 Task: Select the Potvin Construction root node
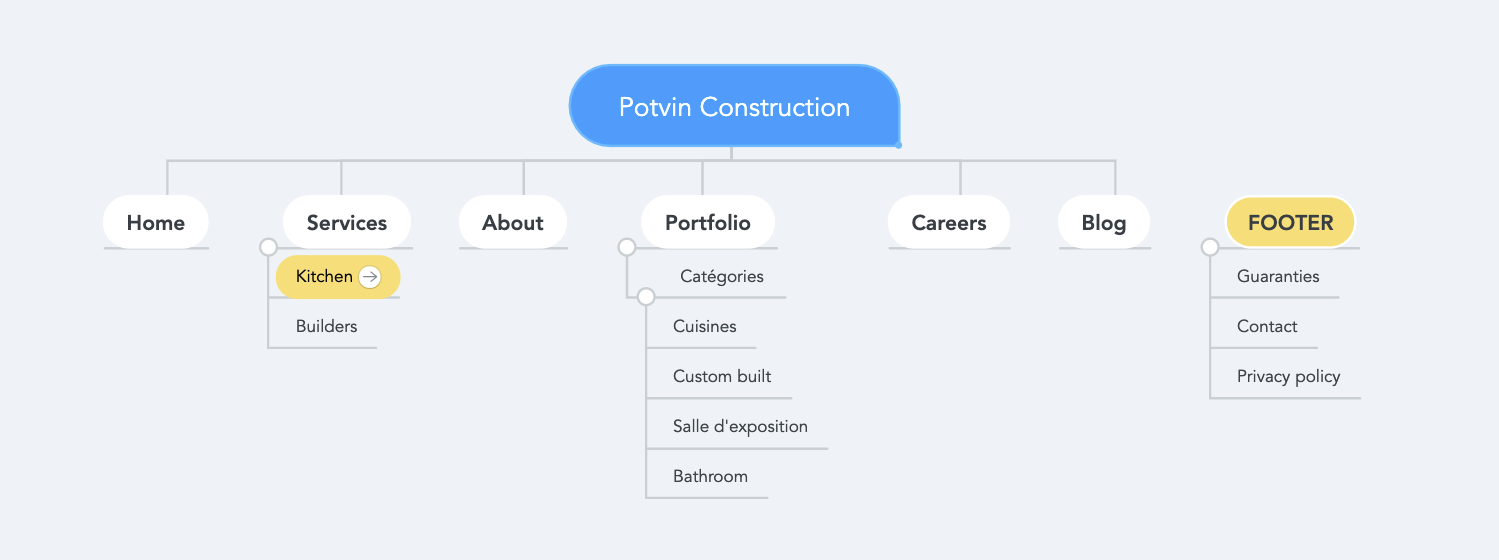click(x=734, y=106)
